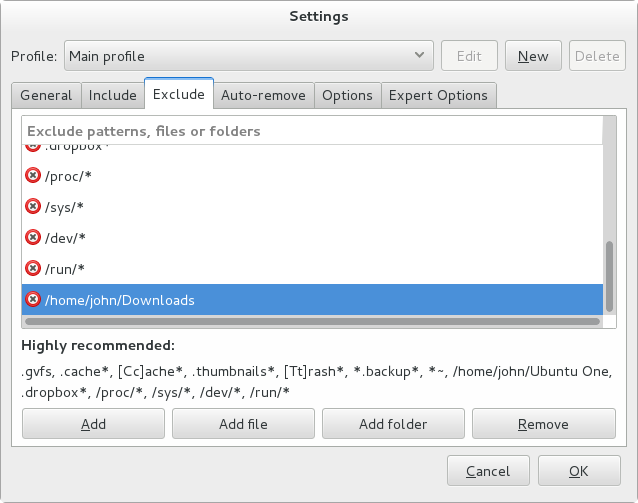Image resolution: width=638 pixels, height=503 pixels.
Task: Switch to the Include tab
Action: click(112, 96)
